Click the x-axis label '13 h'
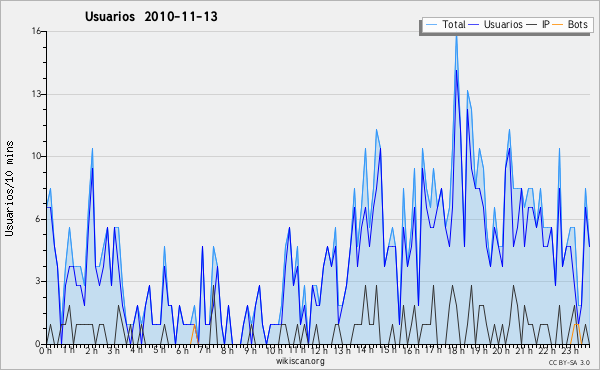Viewport: 600px width, 370px height. tap(342, 351)
